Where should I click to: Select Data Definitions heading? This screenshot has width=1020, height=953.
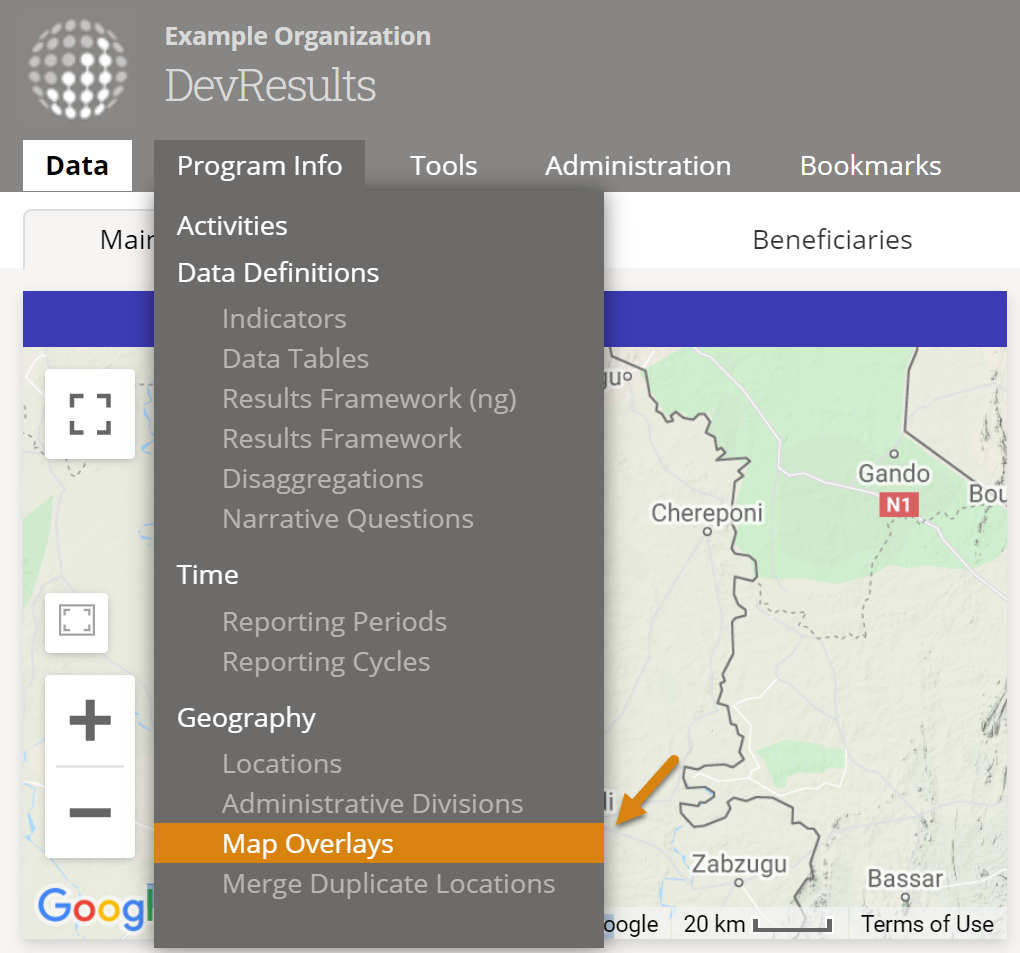[x=278, y=273]
